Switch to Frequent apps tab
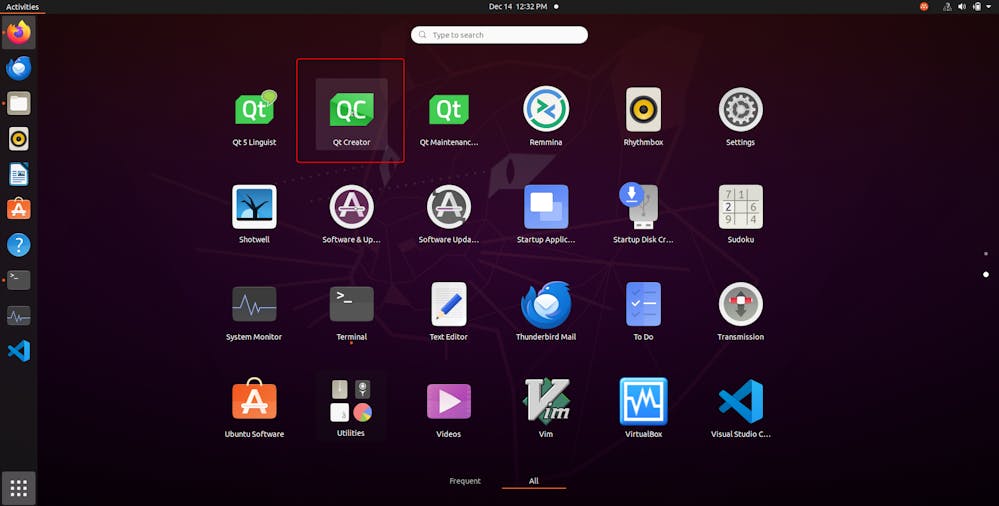 (x=465, y=481)
